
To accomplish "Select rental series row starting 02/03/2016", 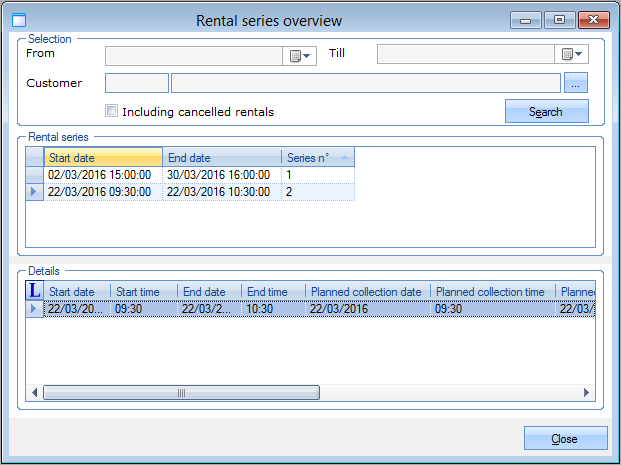I will (x=100, y=175).
